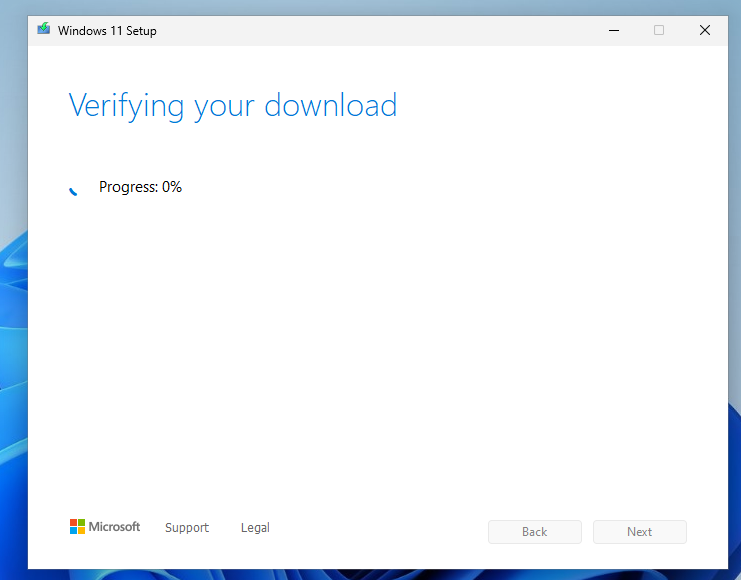
Task: Click the "Verifying your download" heading
Action: [x=233, y=106]
